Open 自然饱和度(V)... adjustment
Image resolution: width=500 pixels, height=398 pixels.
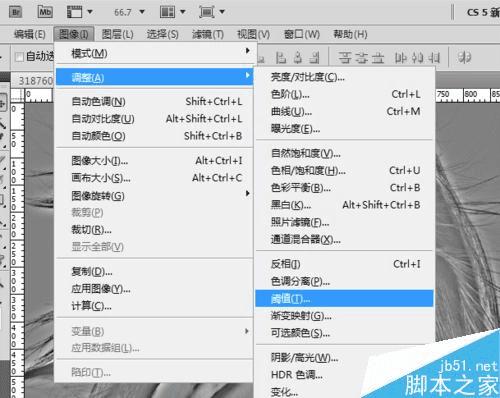tap(345, 153)
